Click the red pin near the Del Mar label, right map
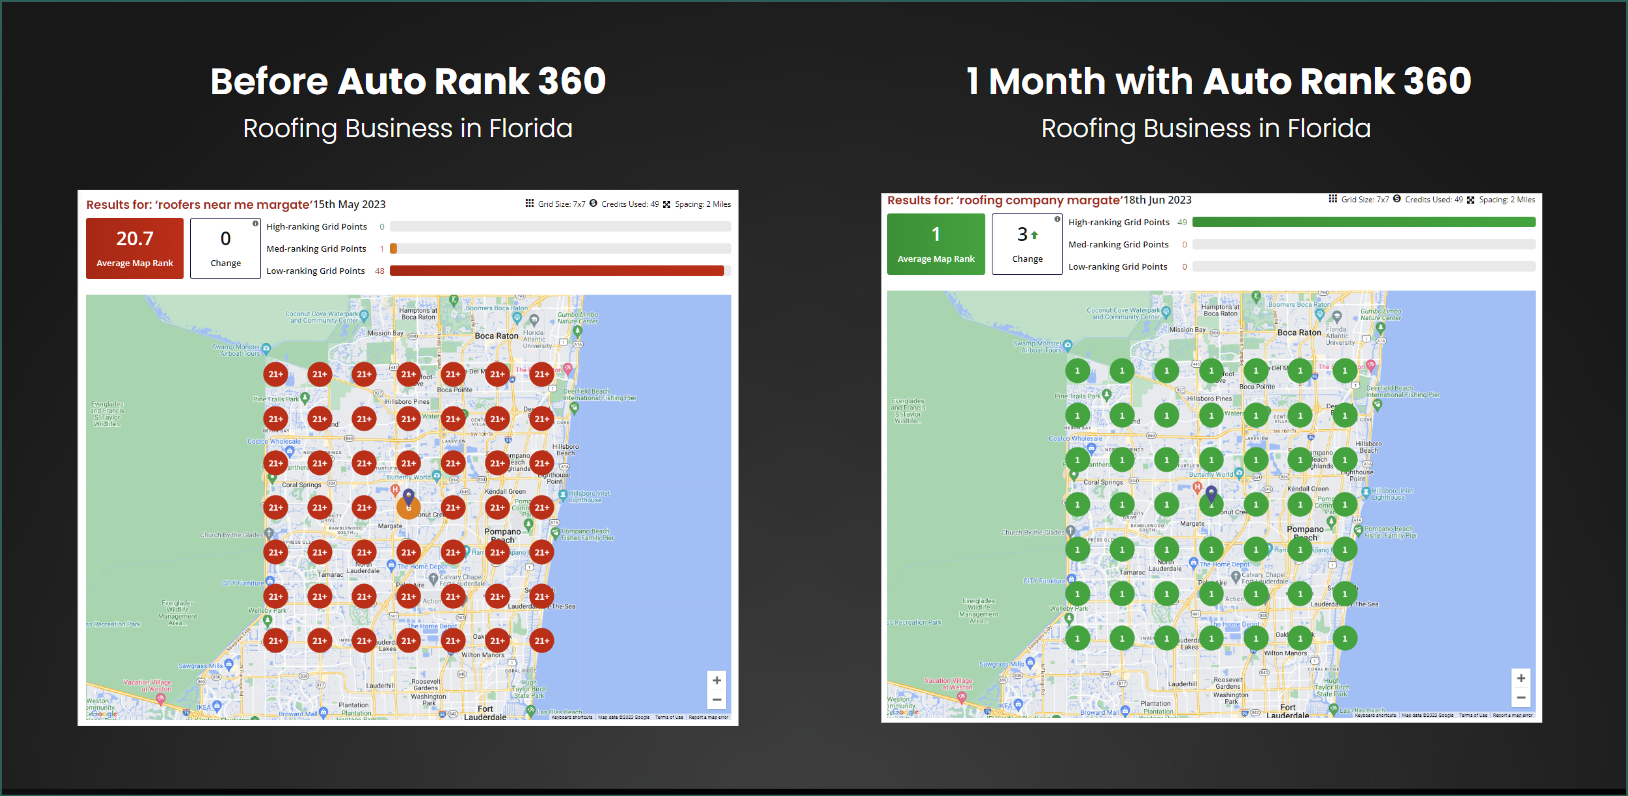 pyautogui.click(x=1371, y=366)
